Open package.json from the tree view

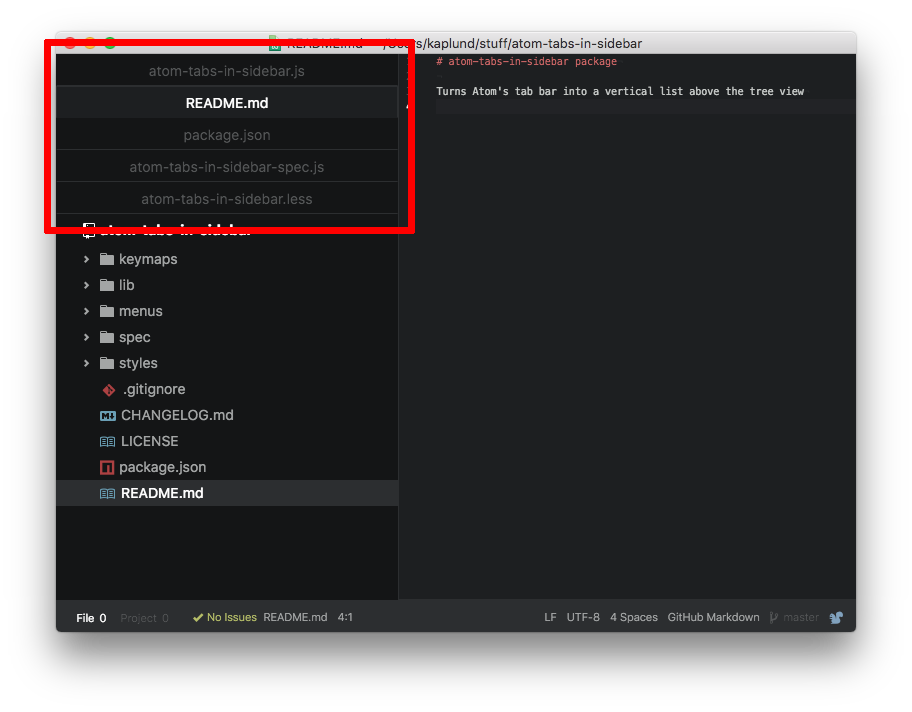(x=163, y=467)
